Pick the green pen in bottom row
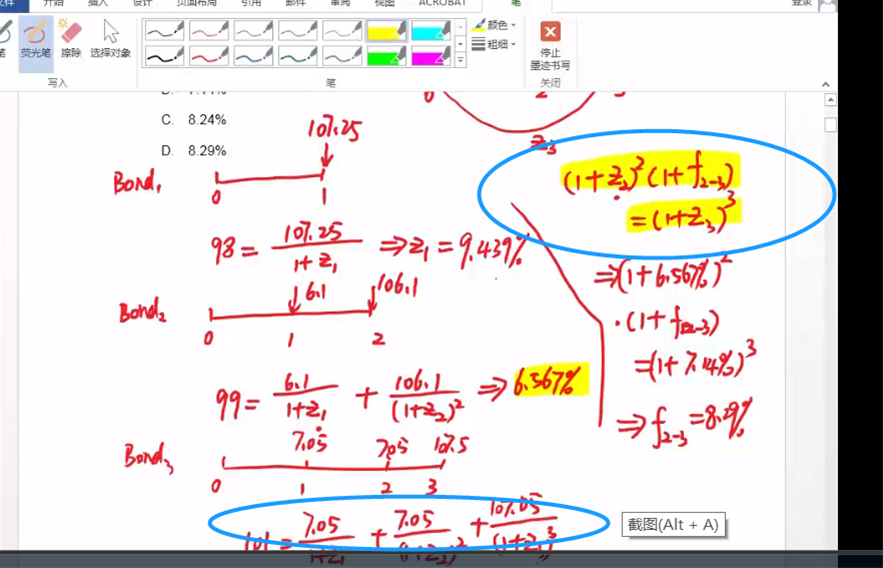The image size is (883, 568). pos(298,57)
